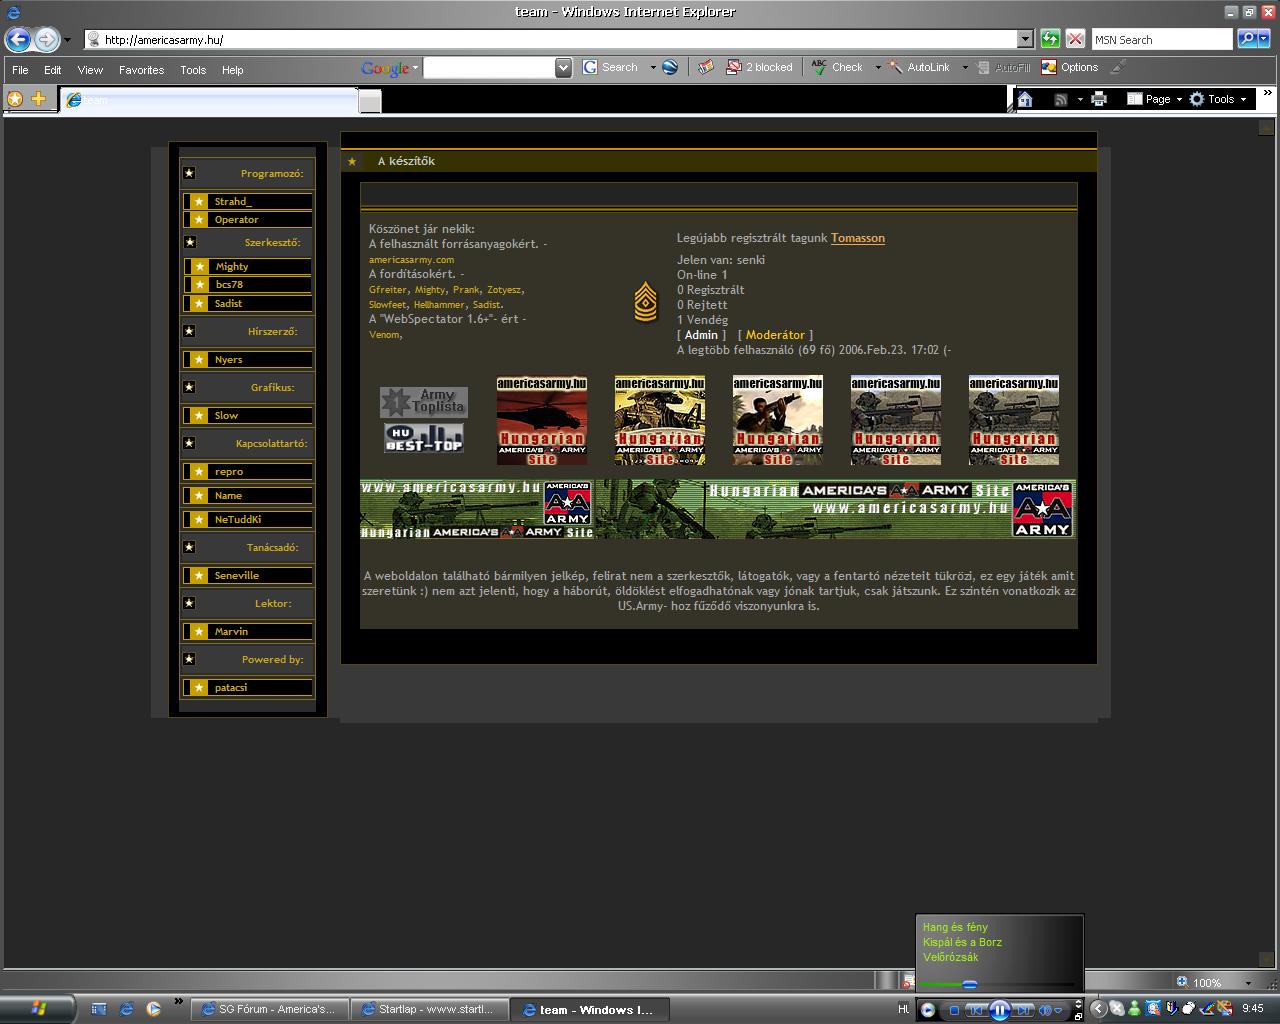
Task: Click the Print icon in command bar
Action: click(x=1099, y=99)
